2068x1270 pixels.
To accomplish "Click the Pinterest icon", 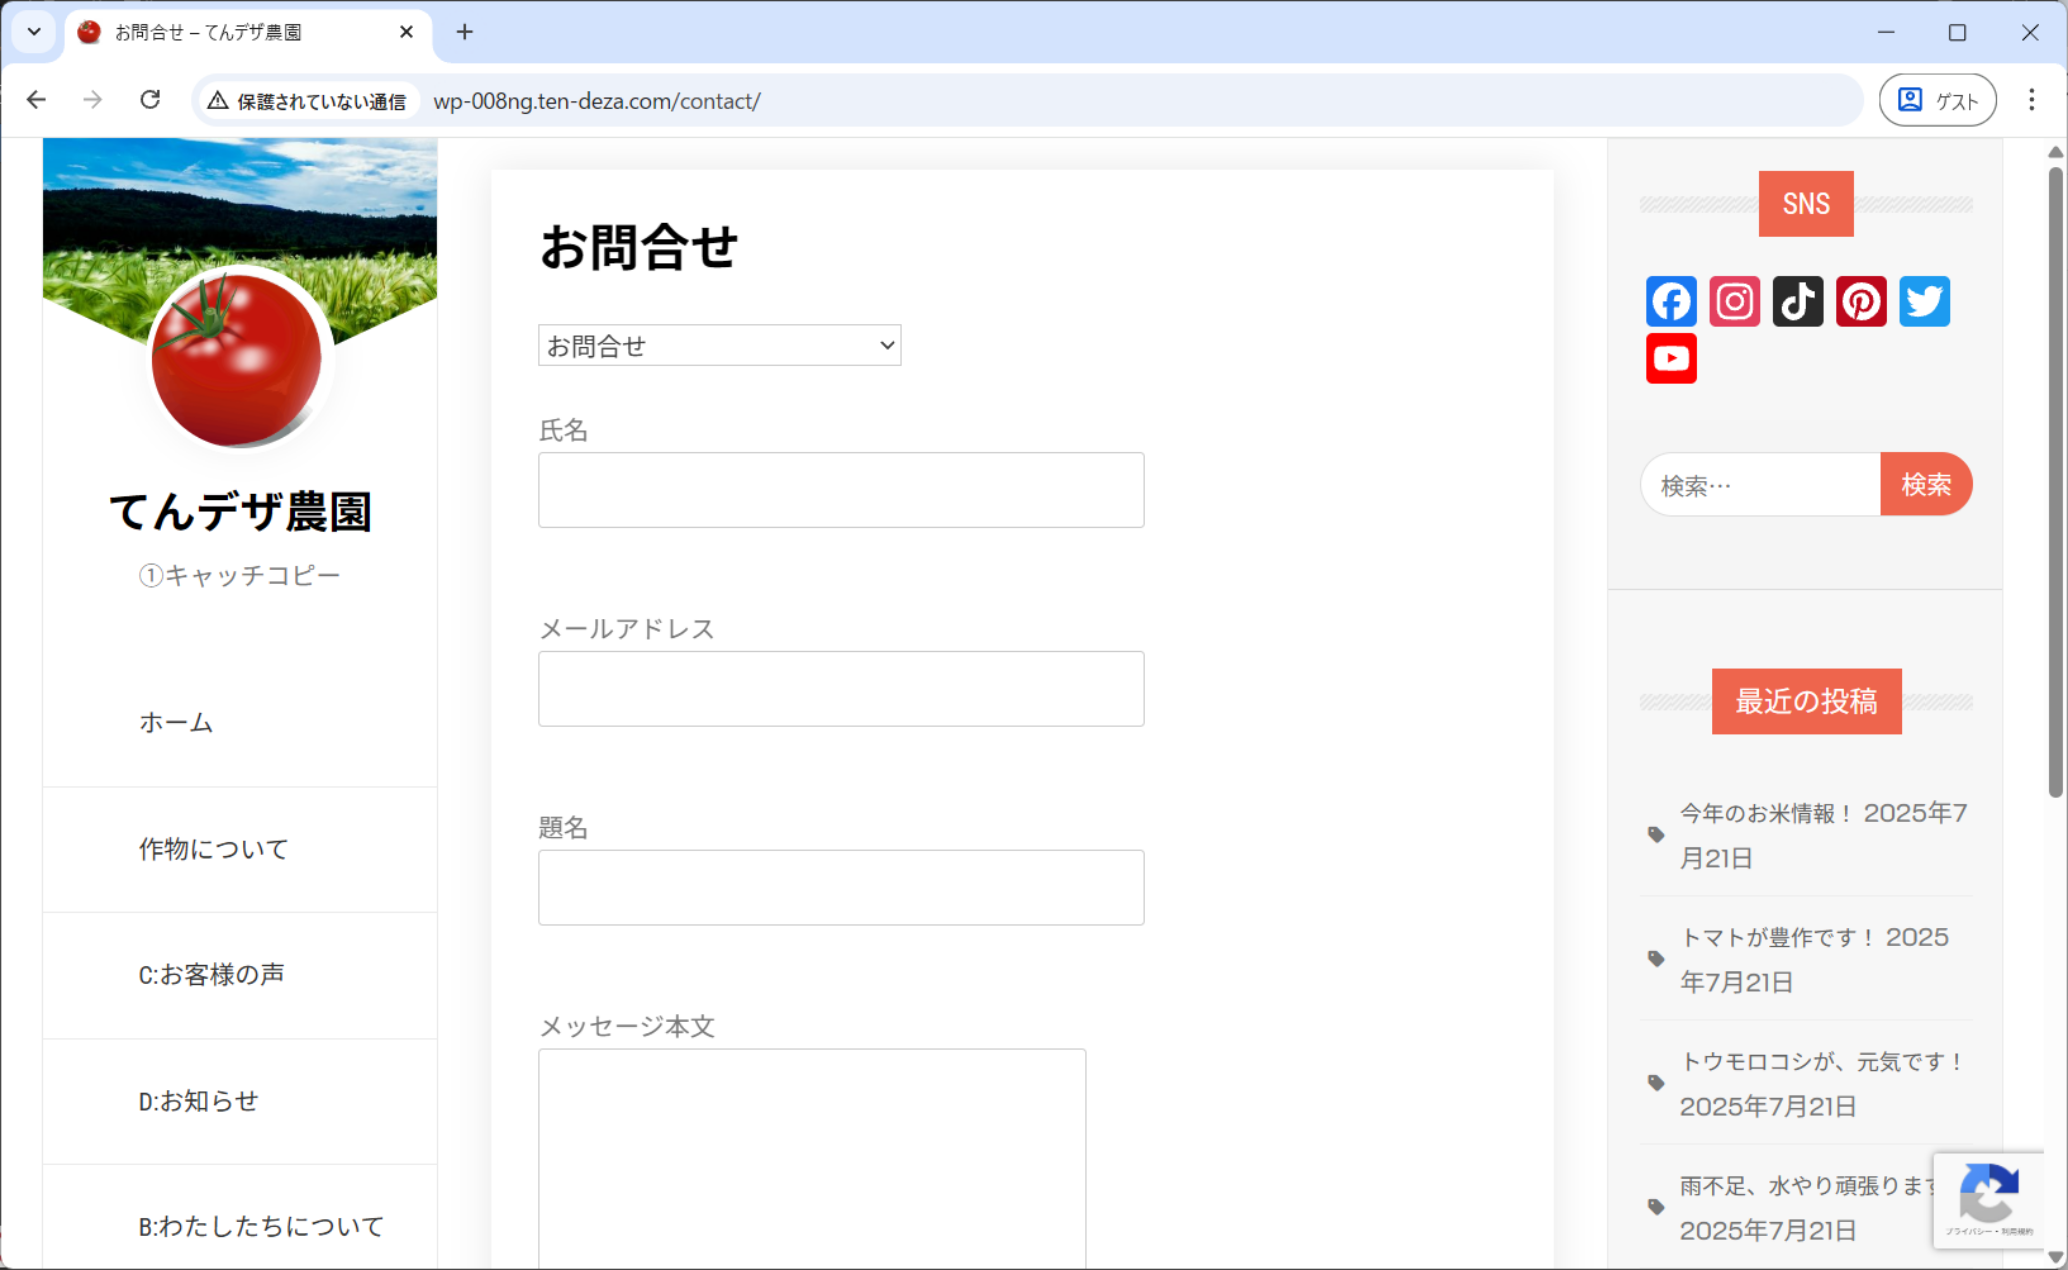I will click(x=1861, y=301).
